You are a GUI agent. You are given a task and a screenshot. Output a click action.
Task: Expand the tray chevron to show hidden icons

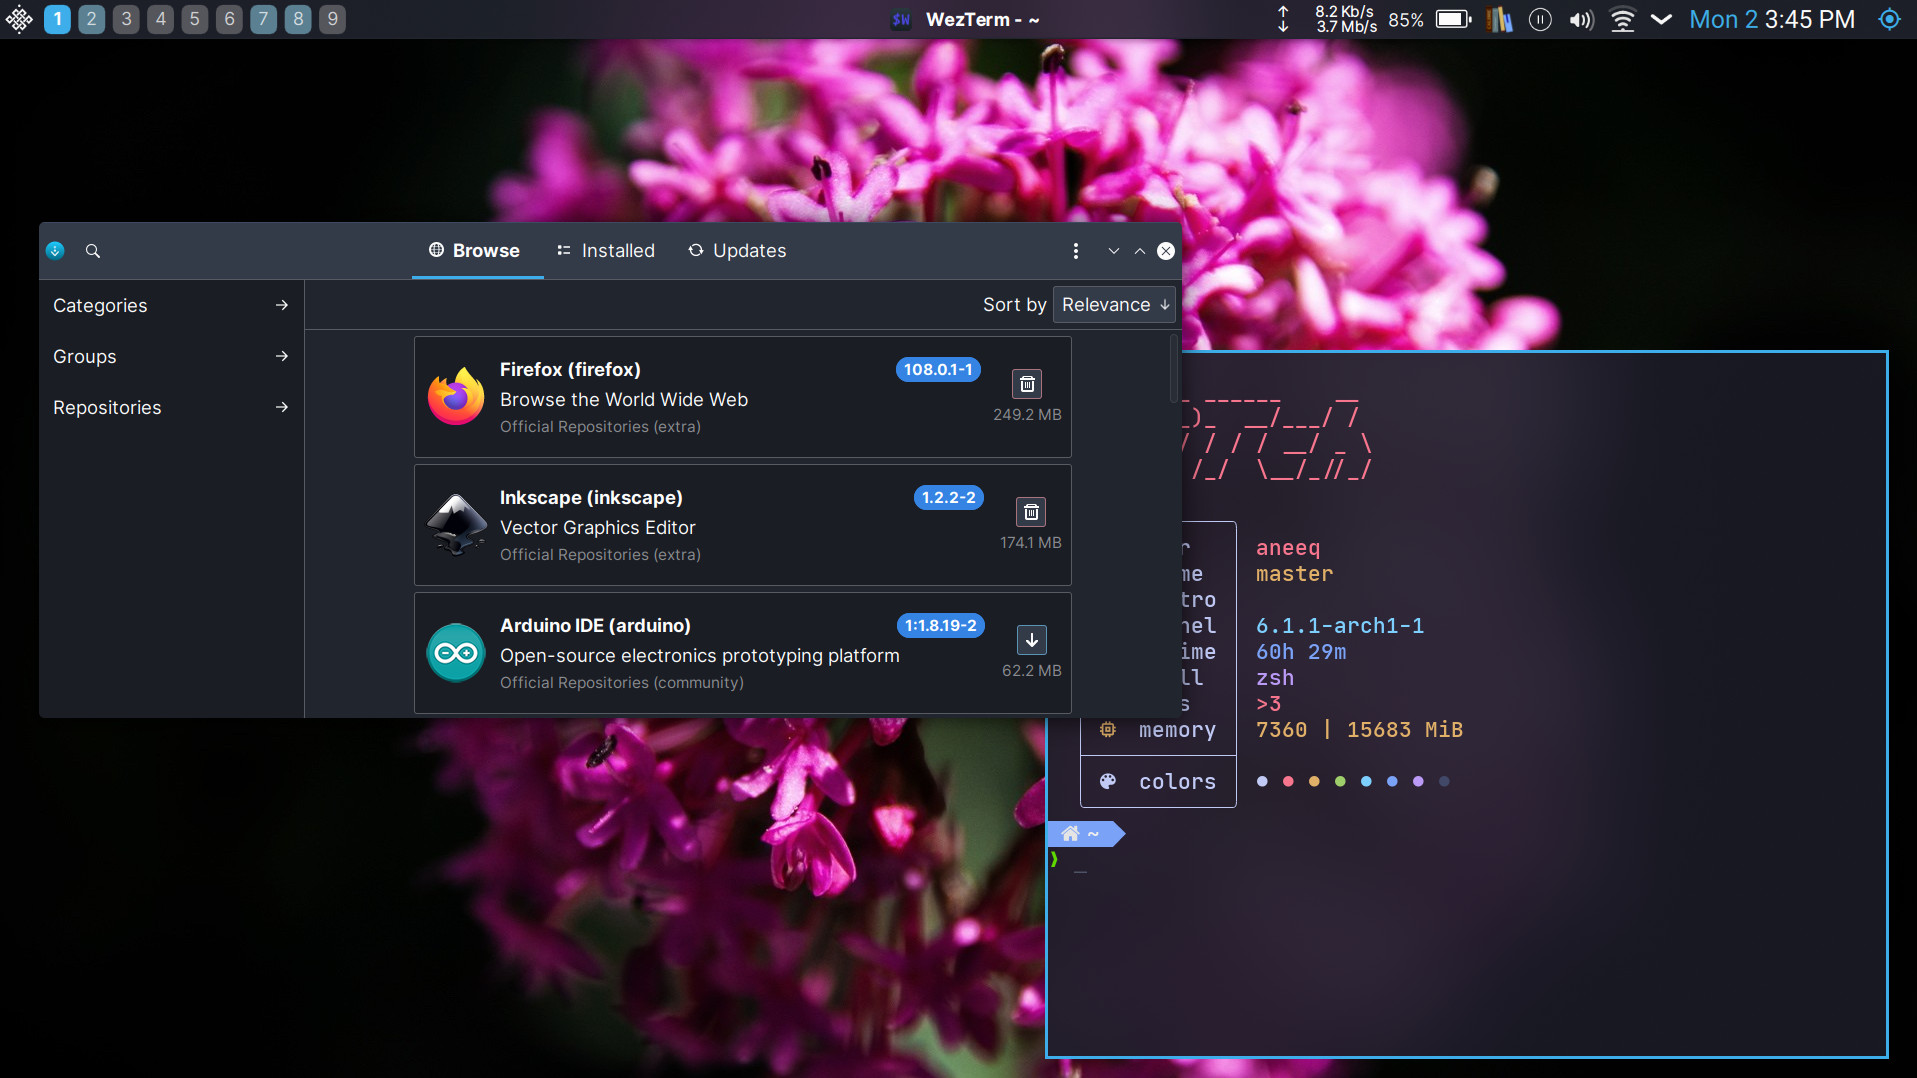(1661, 19)
